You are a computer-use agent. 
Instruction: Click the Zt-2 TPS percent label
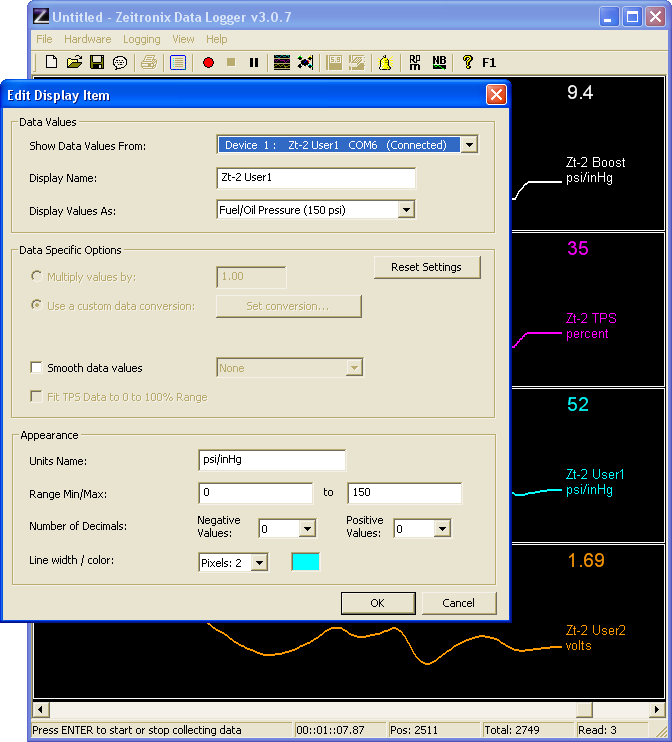click(x=591, y=326)
